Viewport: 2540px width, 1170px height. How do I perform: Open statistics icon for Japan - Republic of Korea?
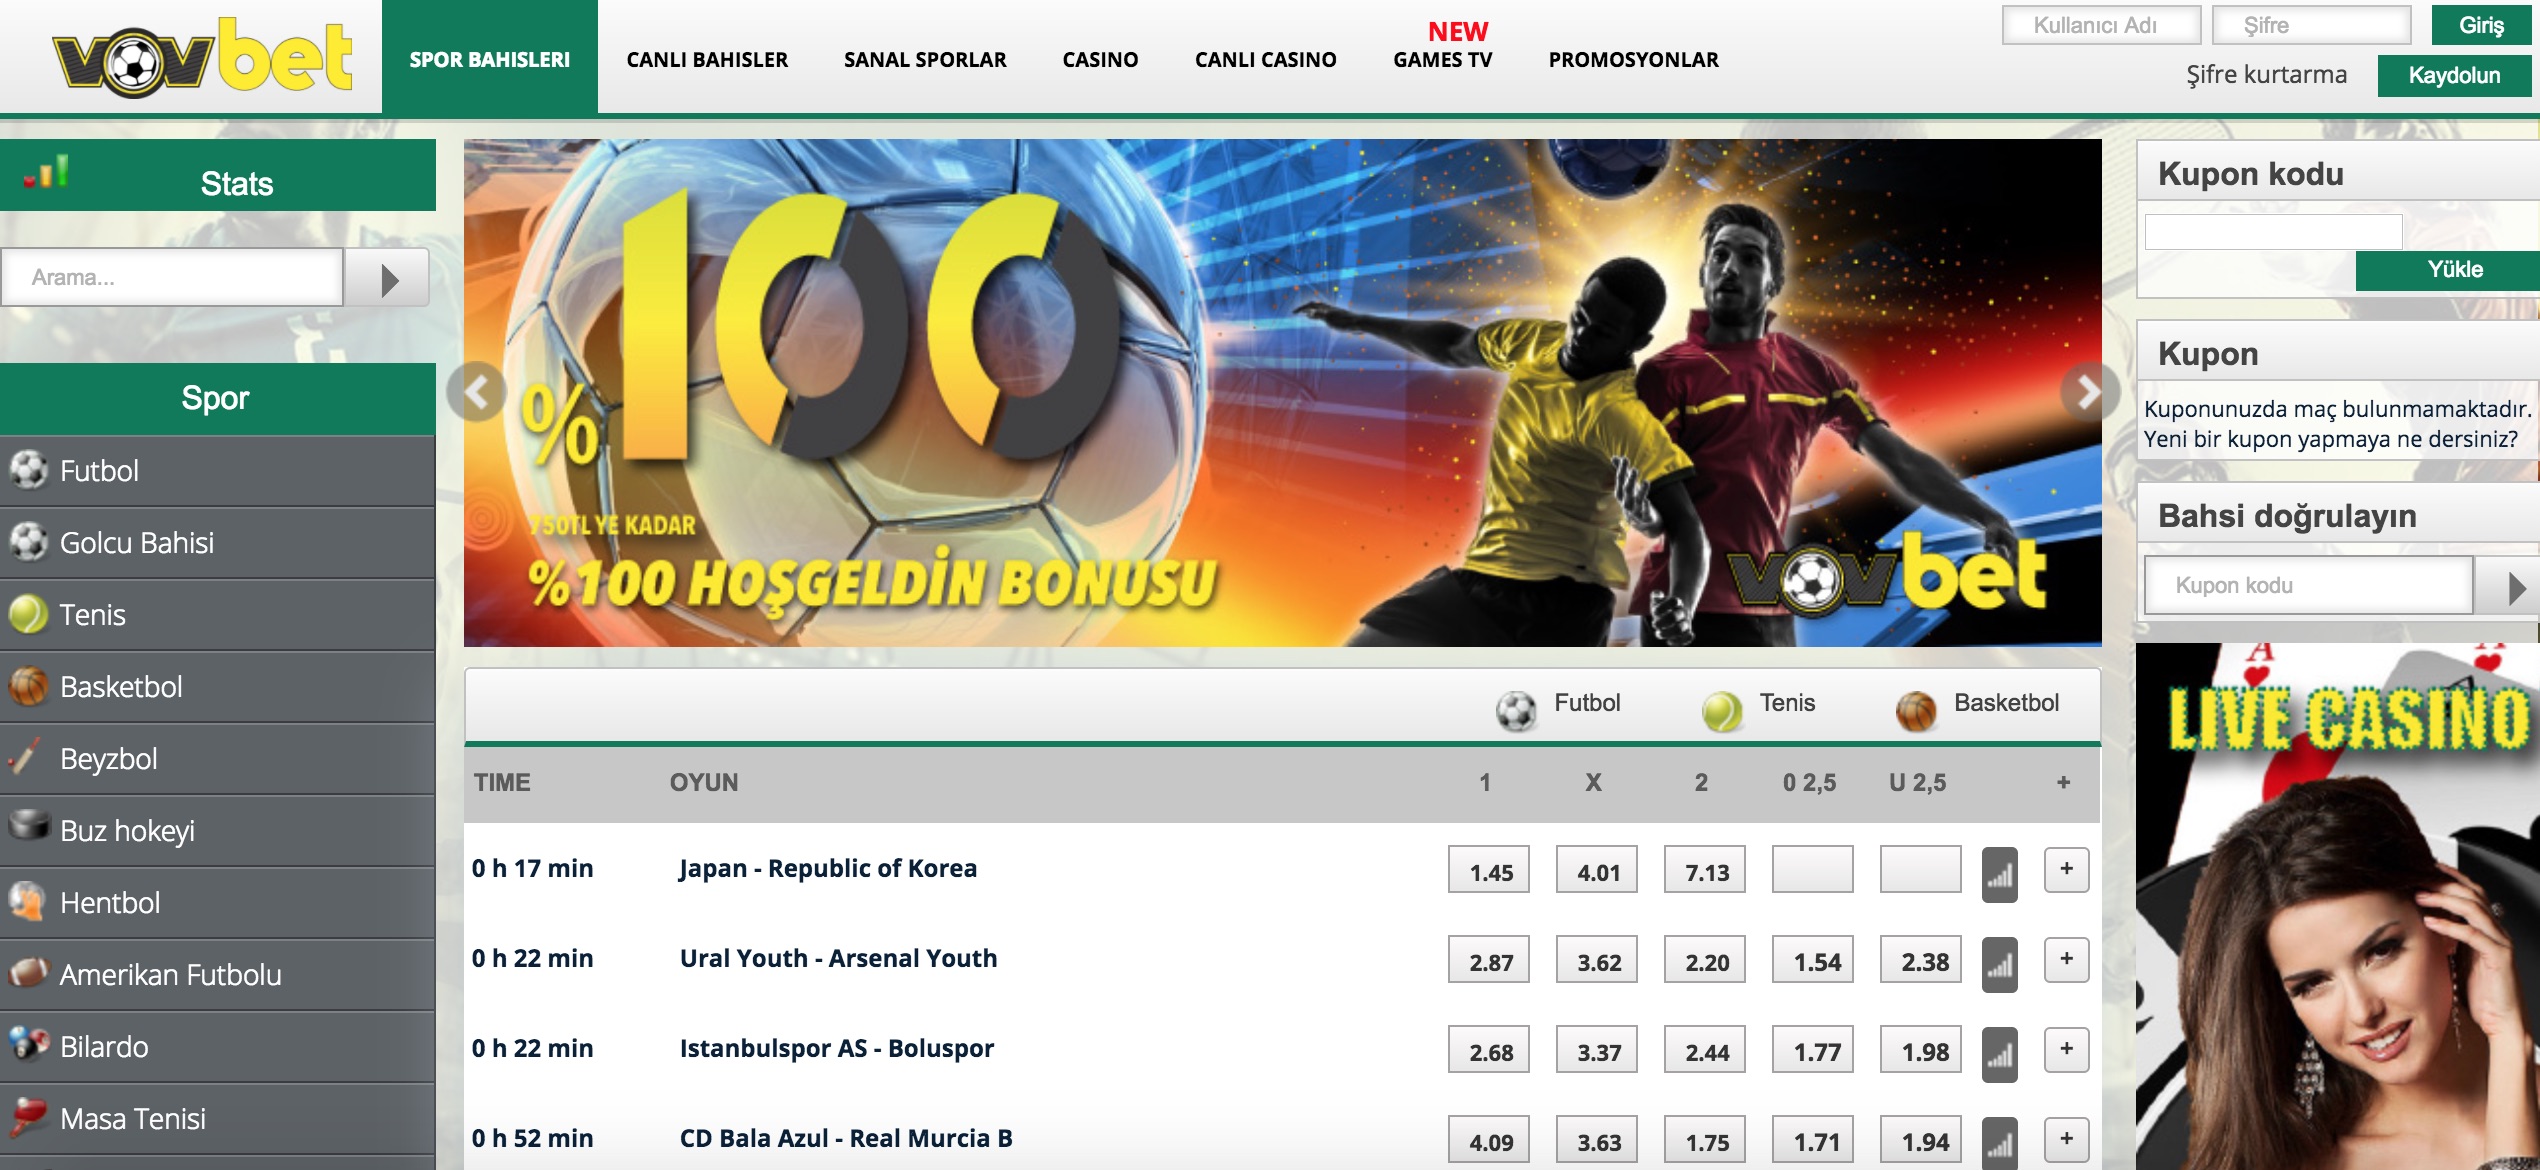tap(1999, 874)
